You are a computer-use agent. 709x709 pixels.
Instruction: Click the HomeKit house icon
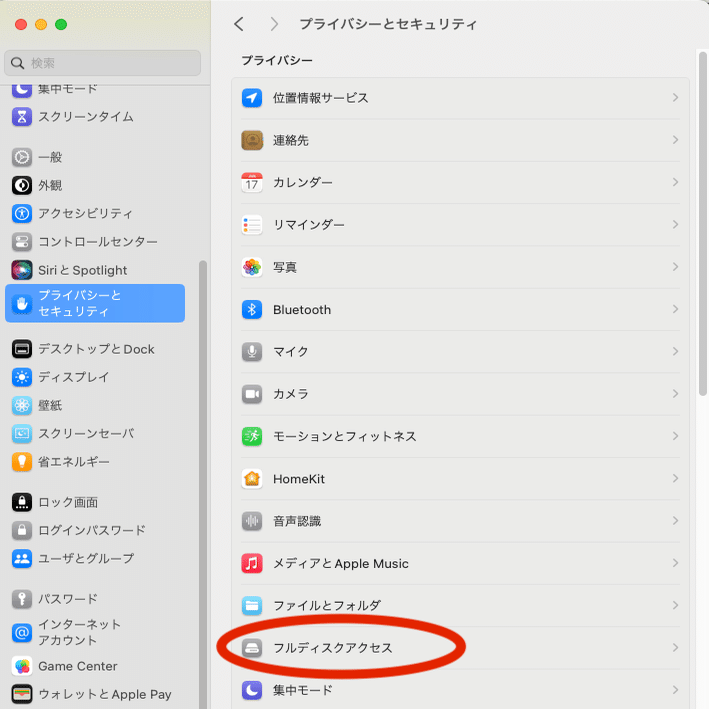point(252,479)
